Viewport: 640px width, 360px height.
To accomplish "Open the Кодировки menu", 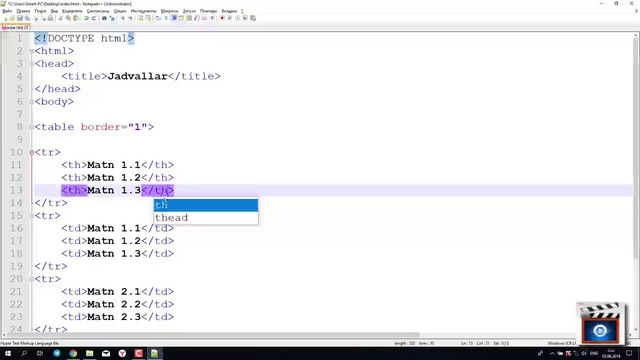I will tap(72, 11).
